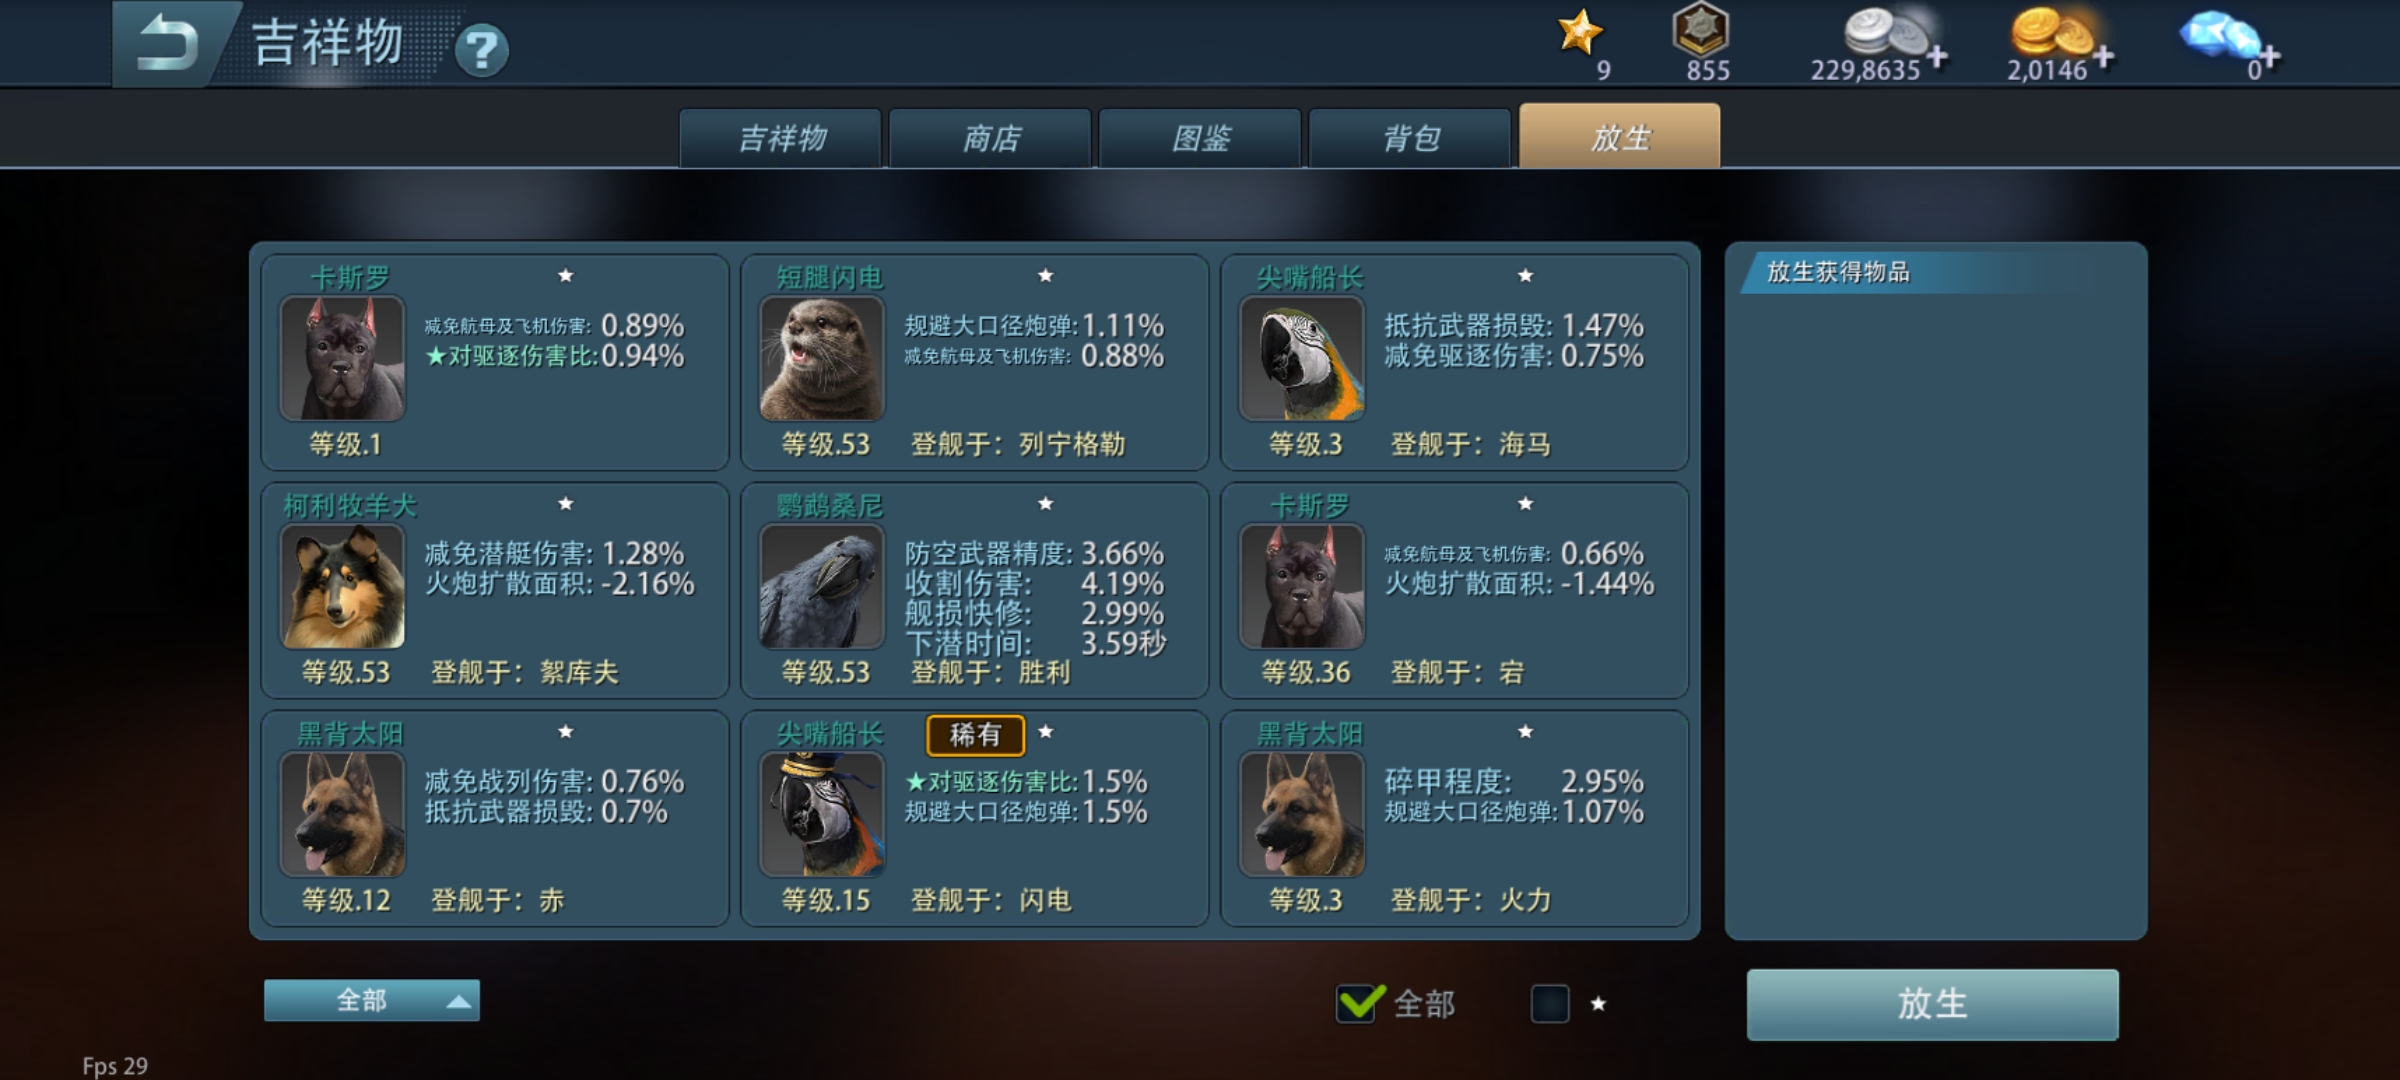Screen dimensions: 2400x1080
Task: Add diamonds with plus icon
Action: (x=2269, y=56)
